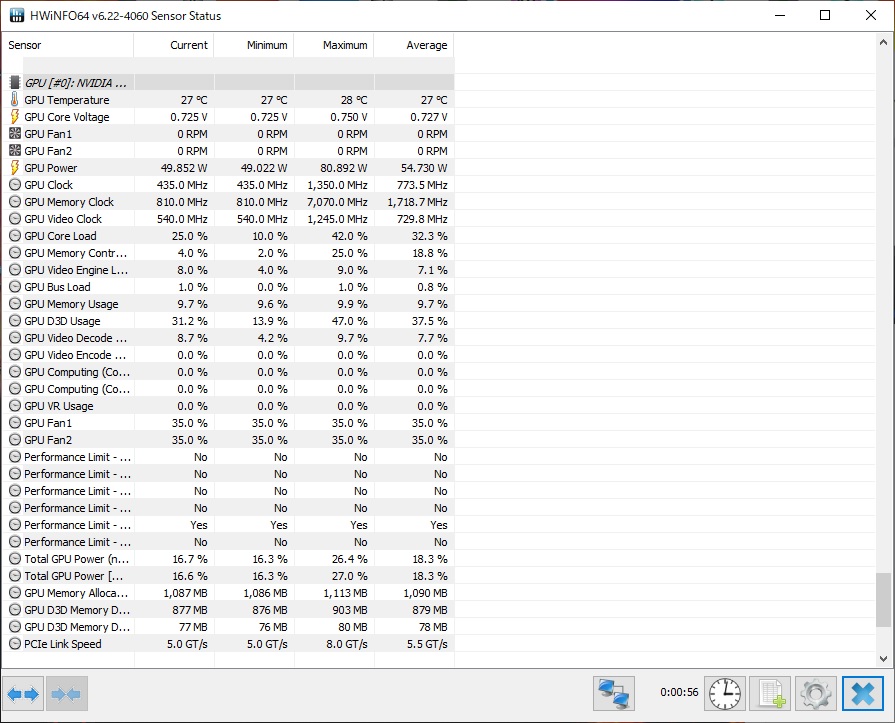Click the clock reset timer button

[725, 693]
